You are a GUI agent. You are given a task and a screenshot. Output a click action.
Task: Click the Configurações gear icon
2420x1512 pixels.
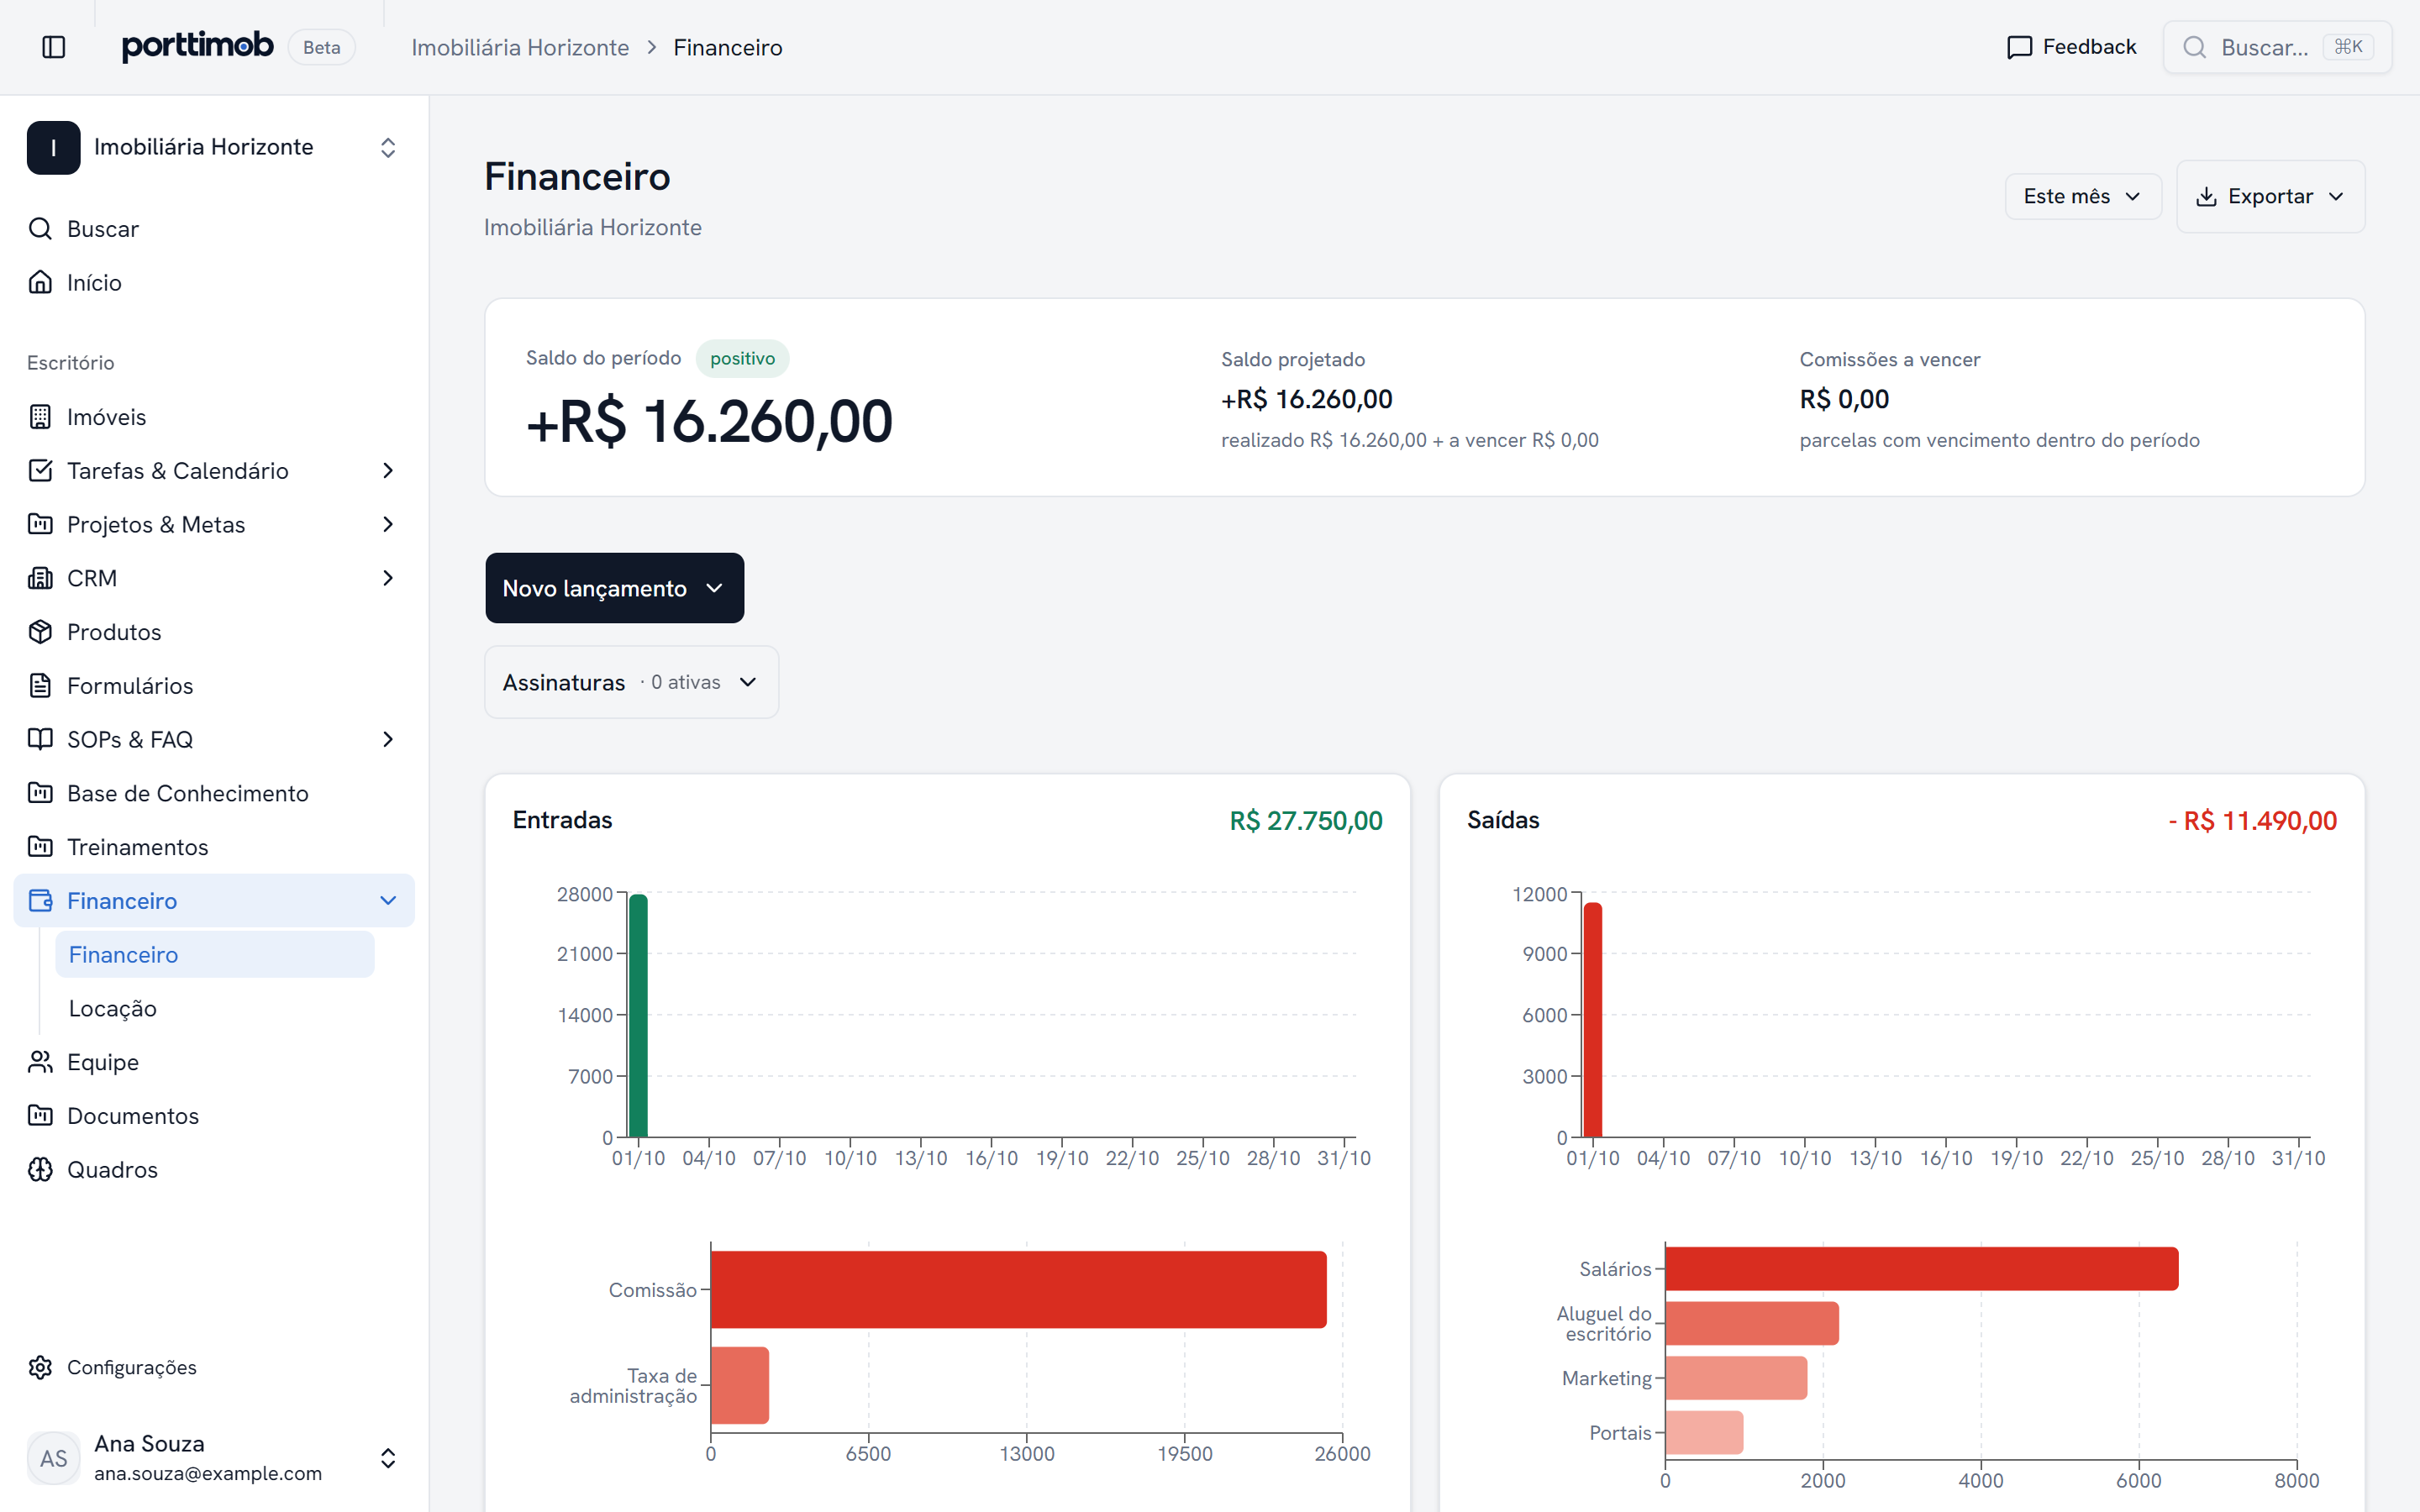[40, 1367]
